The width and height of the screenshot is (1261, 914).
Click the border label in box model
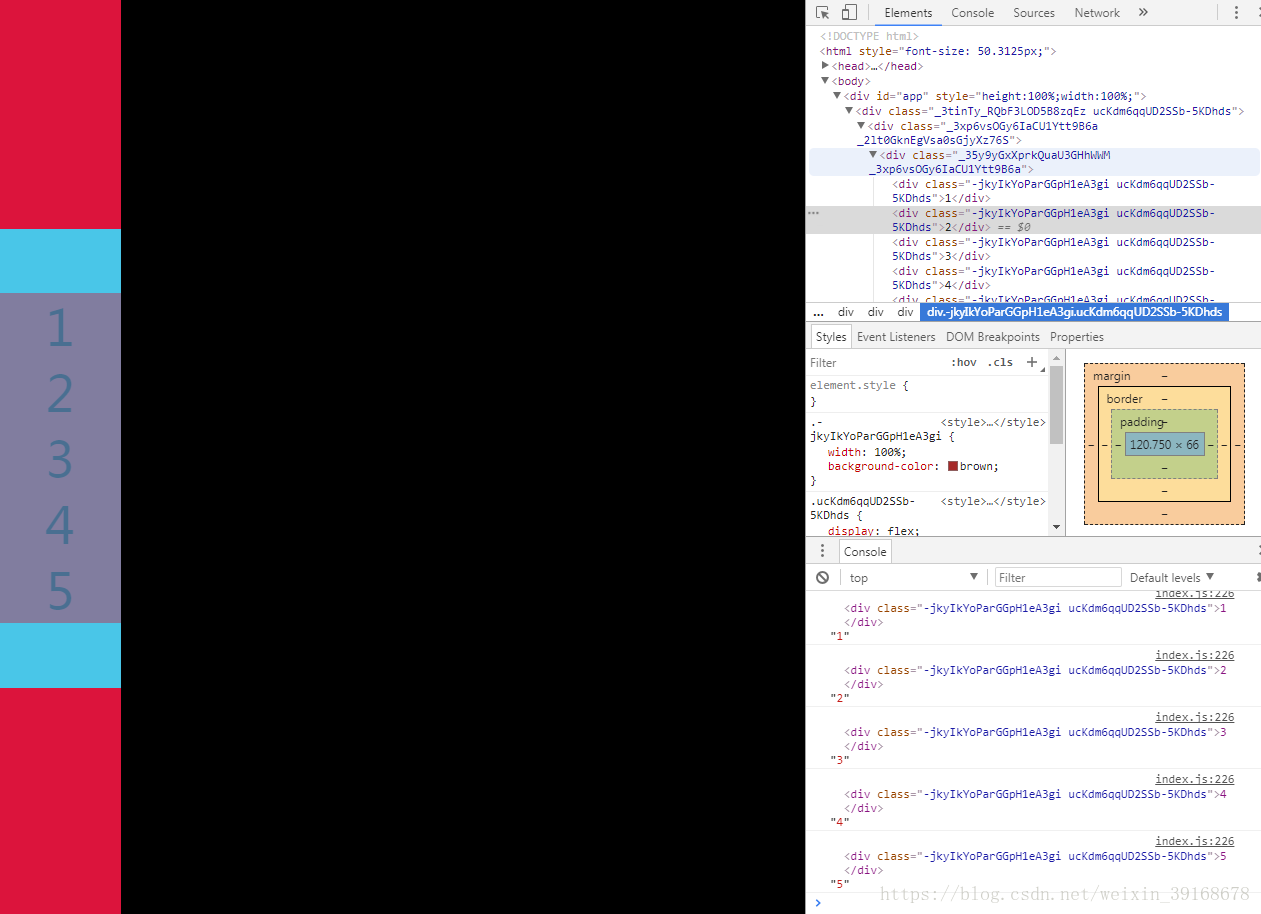pyautogui.click(x=1124, y=399)
